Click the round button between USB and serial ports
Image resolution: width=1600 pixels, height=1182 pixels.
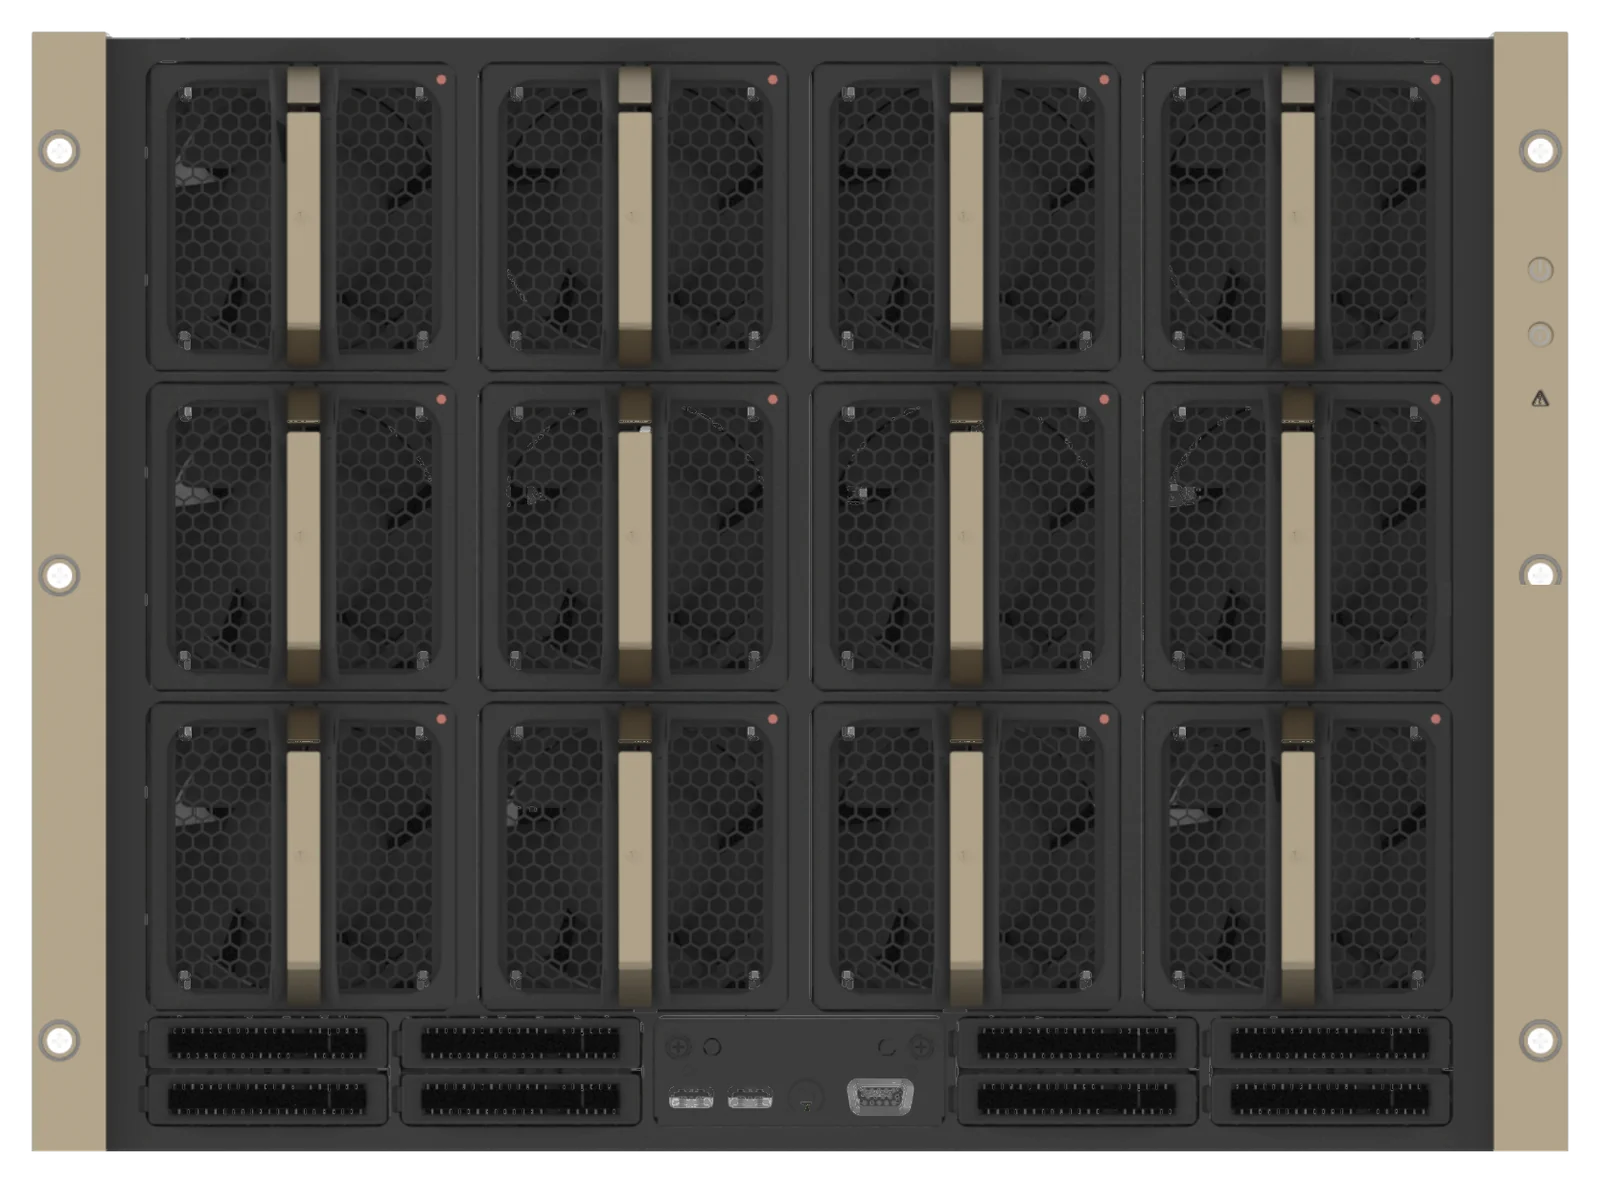(x=806, y=1096)
